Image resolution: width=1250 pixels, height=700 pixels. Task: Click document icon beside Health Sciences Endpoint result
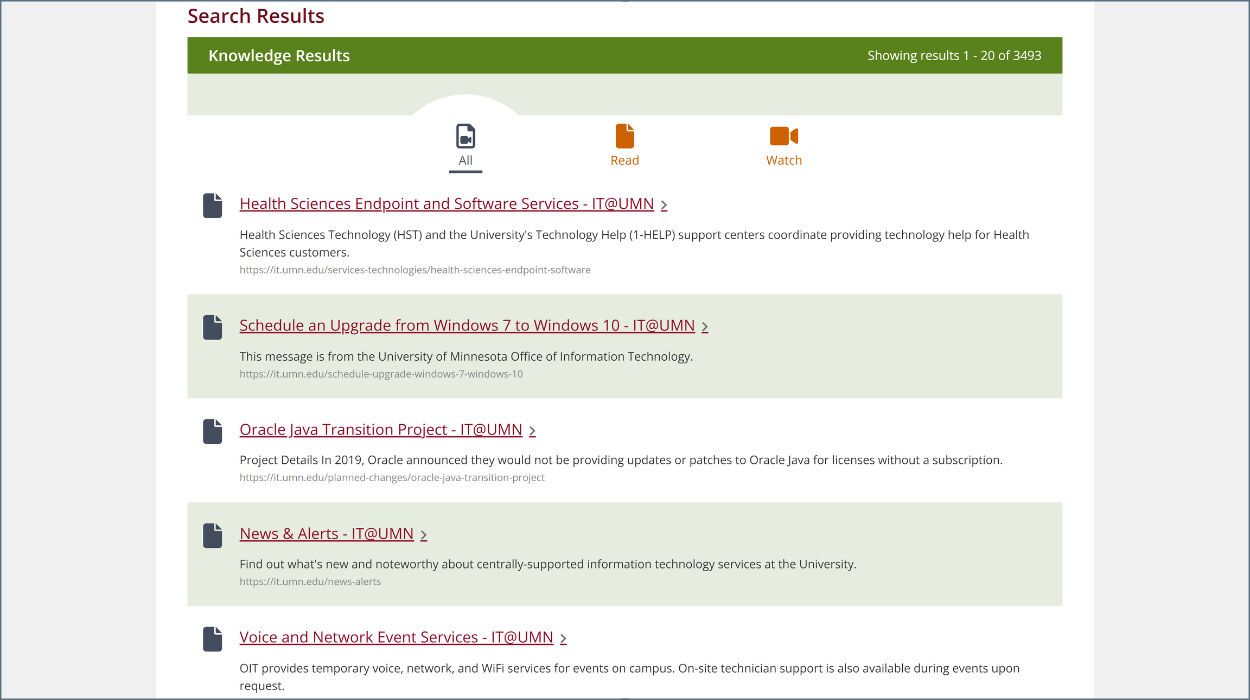coord(212,205)
